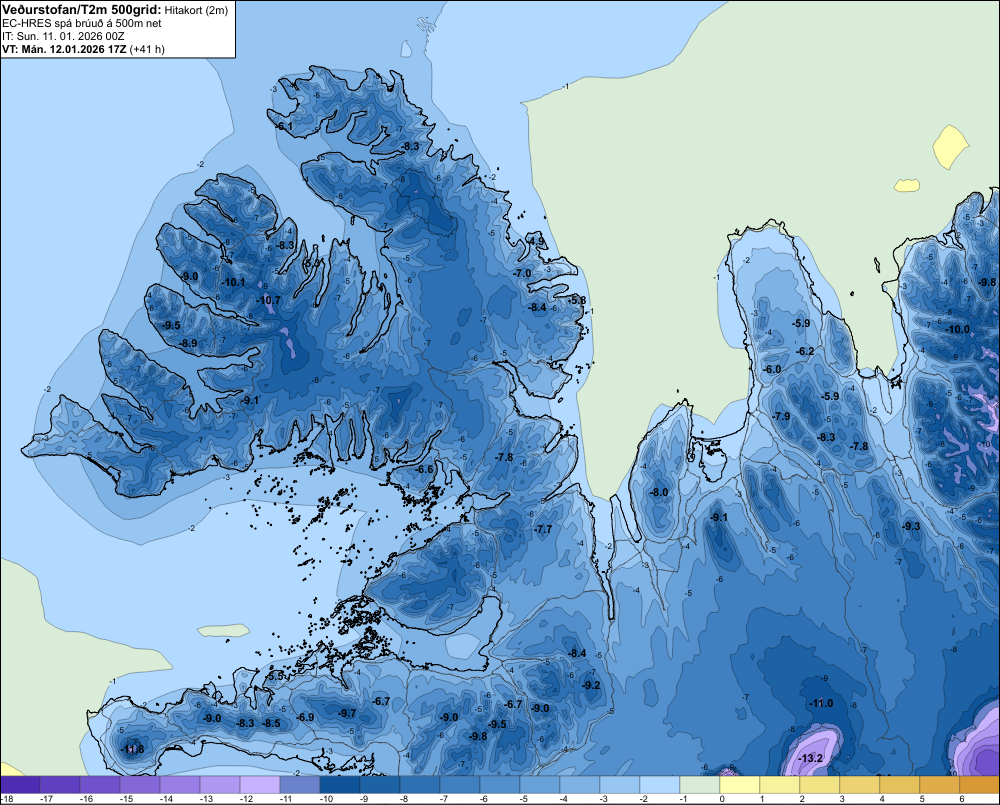Click the -9.7 temperature label

[x=348, y=713]
